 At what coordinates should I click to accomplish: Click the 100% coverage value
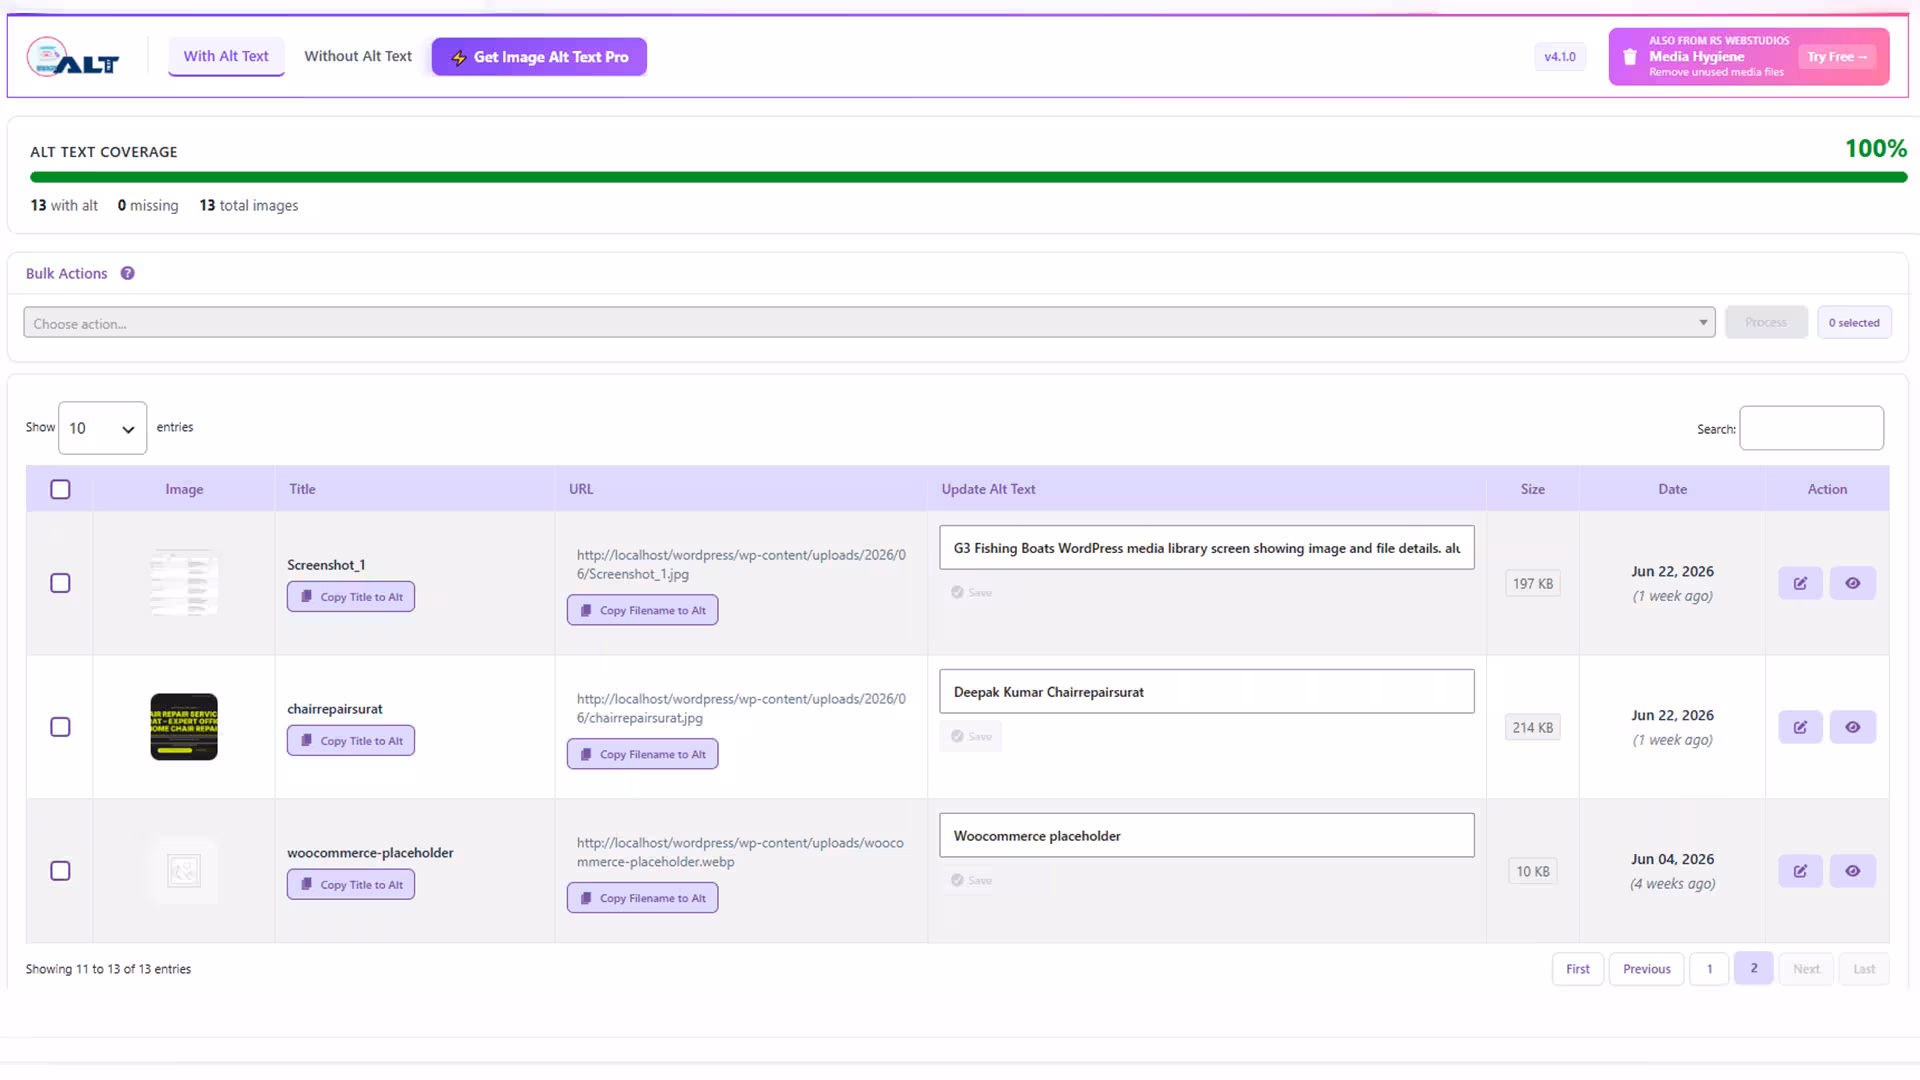[1875, 148]
